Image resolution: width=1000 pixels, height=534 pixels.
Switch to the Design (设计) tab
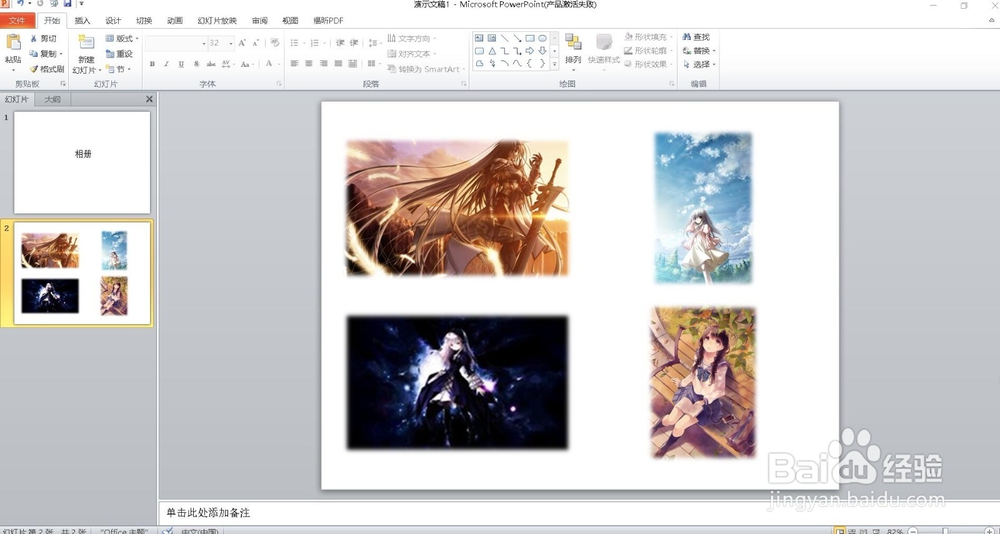[x=113, y=20]
